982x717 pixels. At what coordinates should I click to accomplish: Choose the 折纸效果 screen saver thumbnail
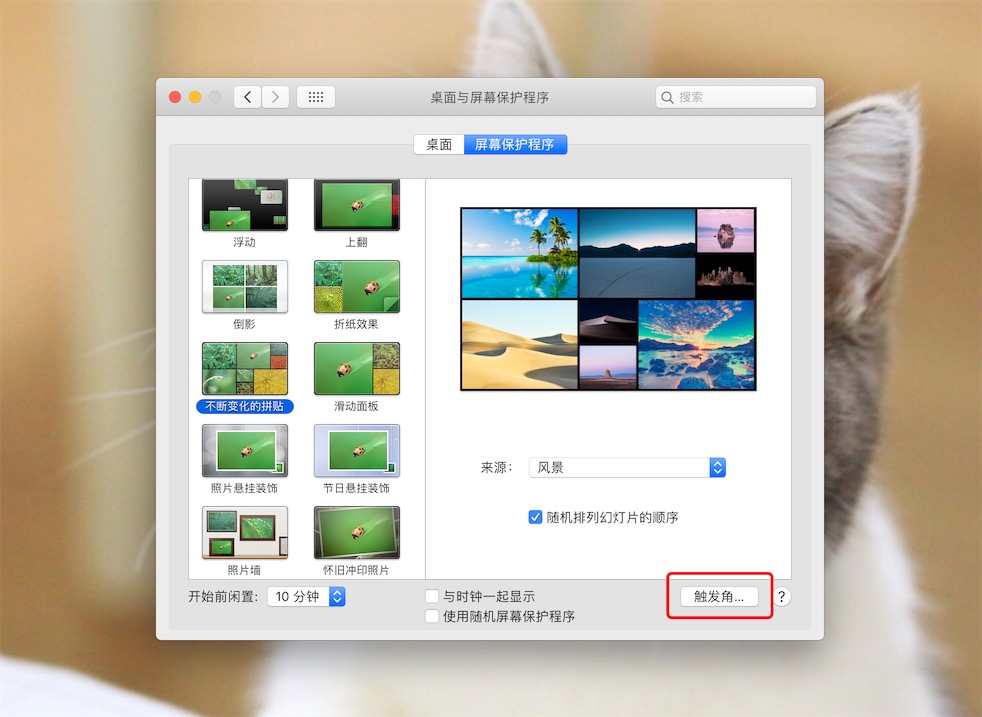(x=357, y=287)
